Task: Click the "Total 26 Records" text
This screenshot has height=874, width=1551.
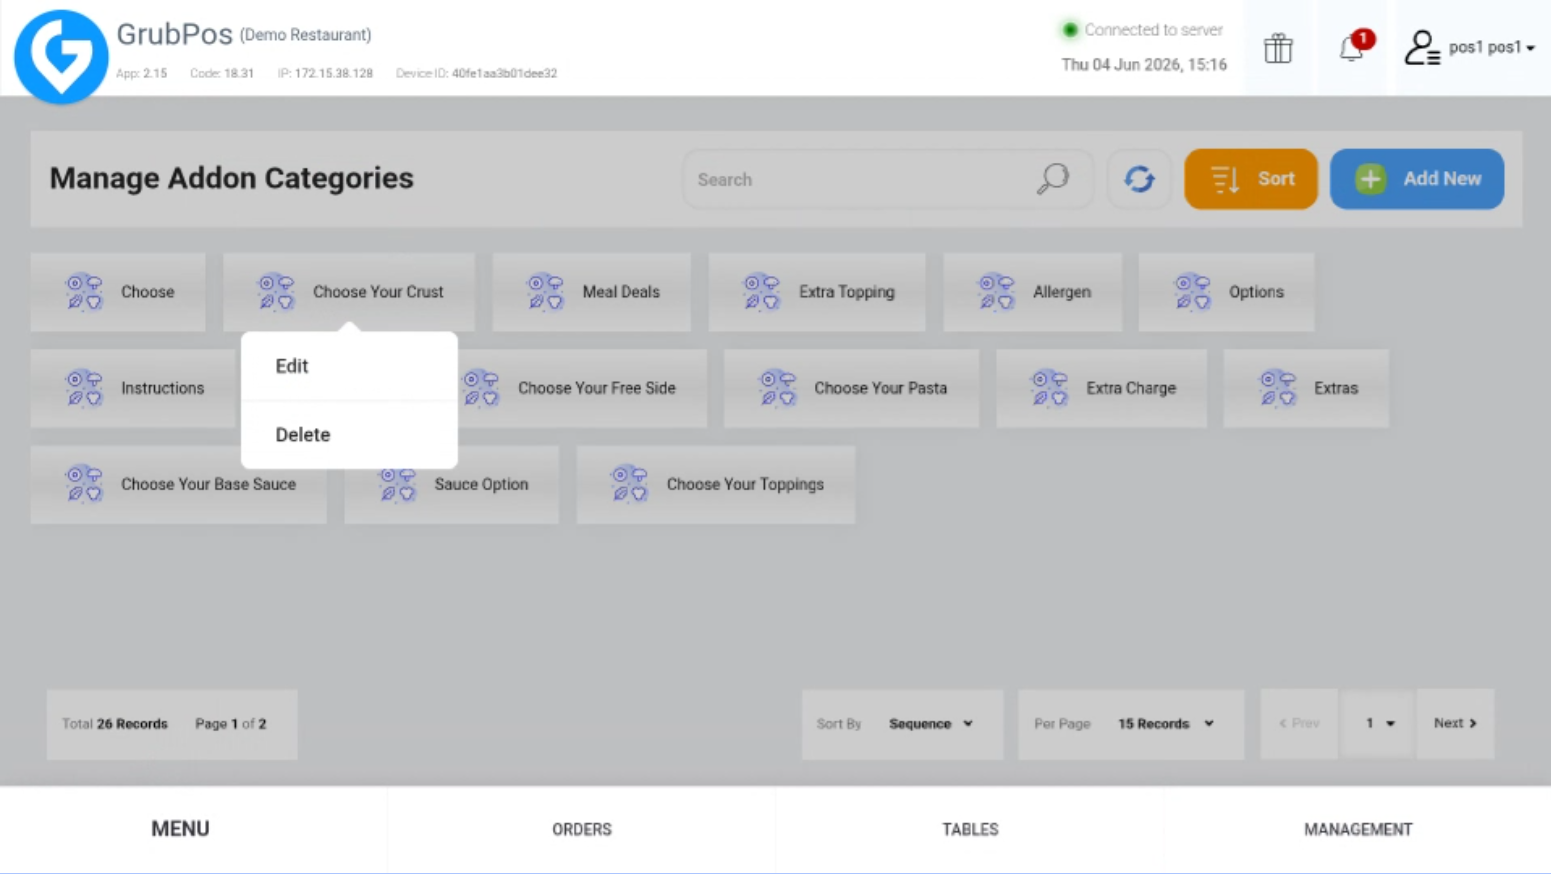Action: pos(115,724)
